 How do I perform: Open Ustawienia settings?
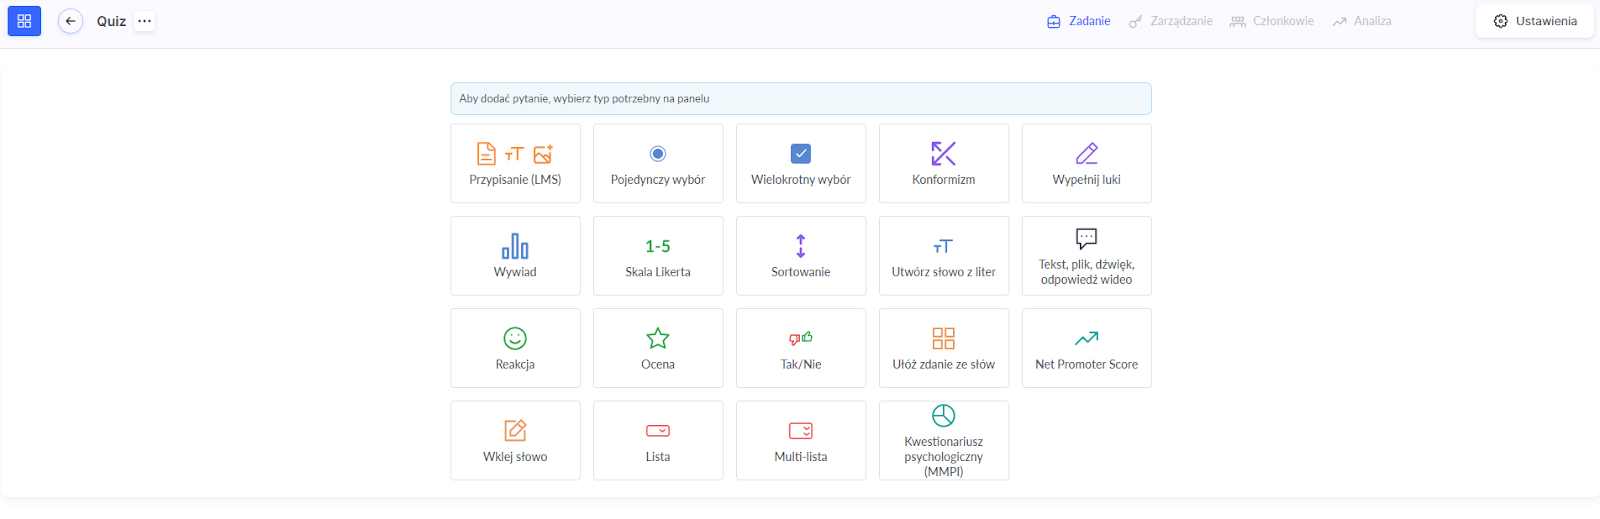click(1534, 21)
